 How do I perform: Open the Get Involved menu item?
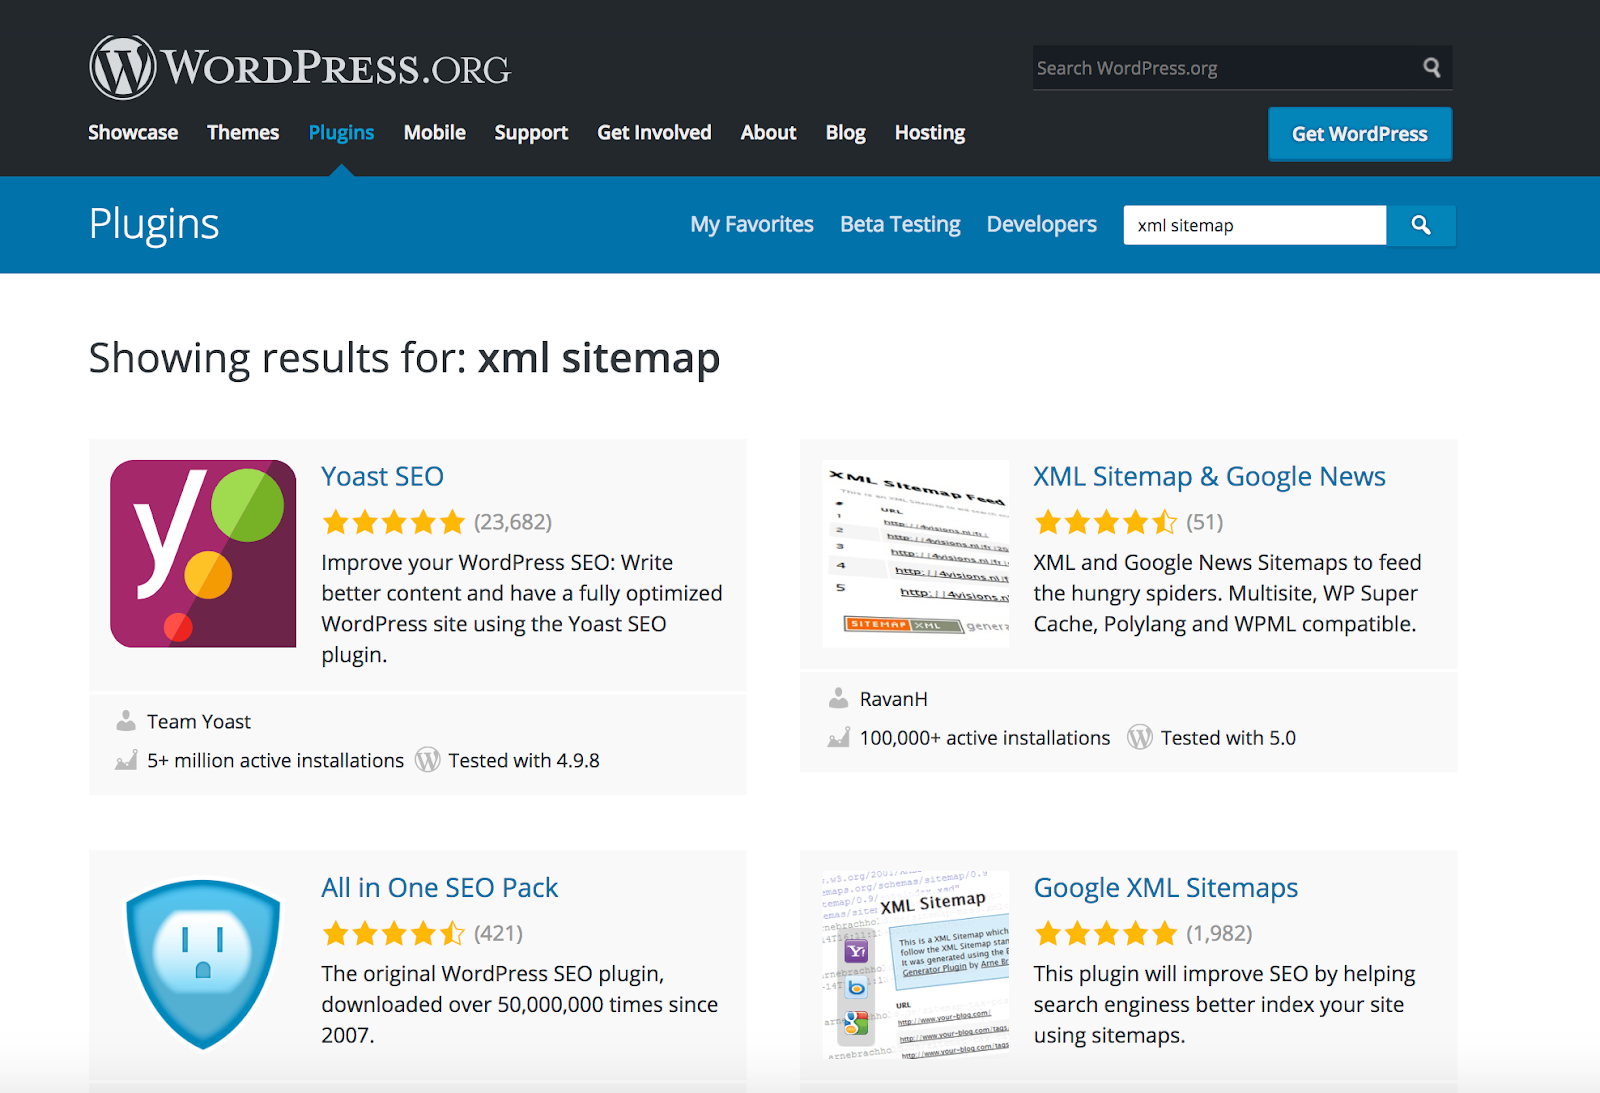pos(654,132)
